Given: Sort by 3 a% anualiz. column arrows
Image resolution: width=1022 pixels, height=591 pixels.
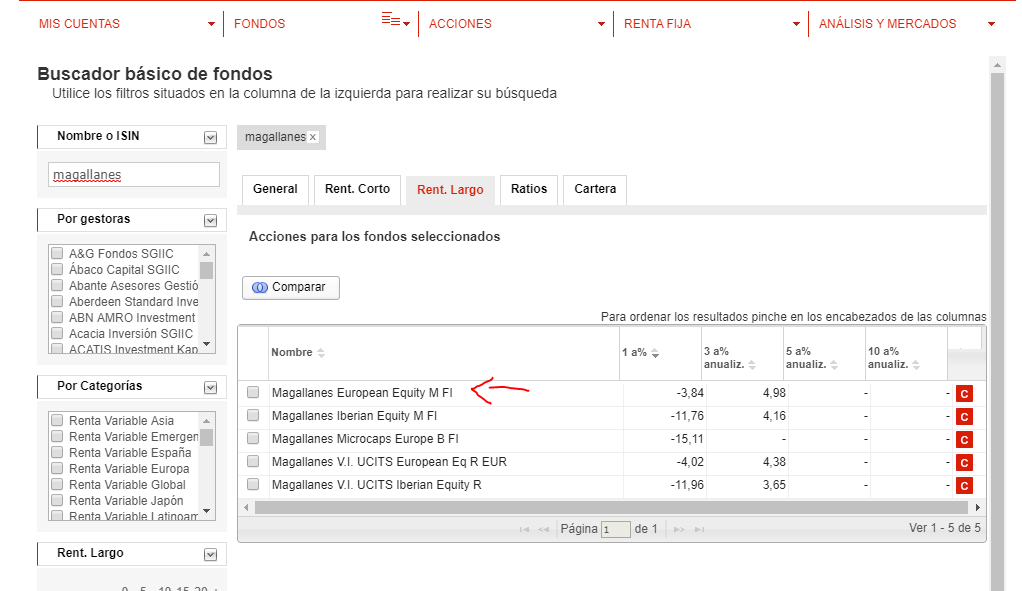Looking at the screenshot, I should tap(752, 365).
